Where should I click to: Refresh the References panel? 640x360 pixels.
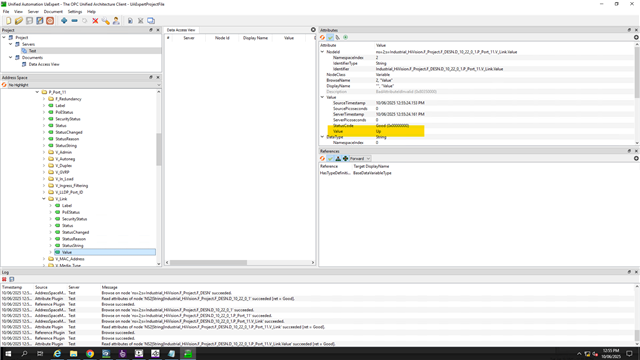(x=322, y=158)
